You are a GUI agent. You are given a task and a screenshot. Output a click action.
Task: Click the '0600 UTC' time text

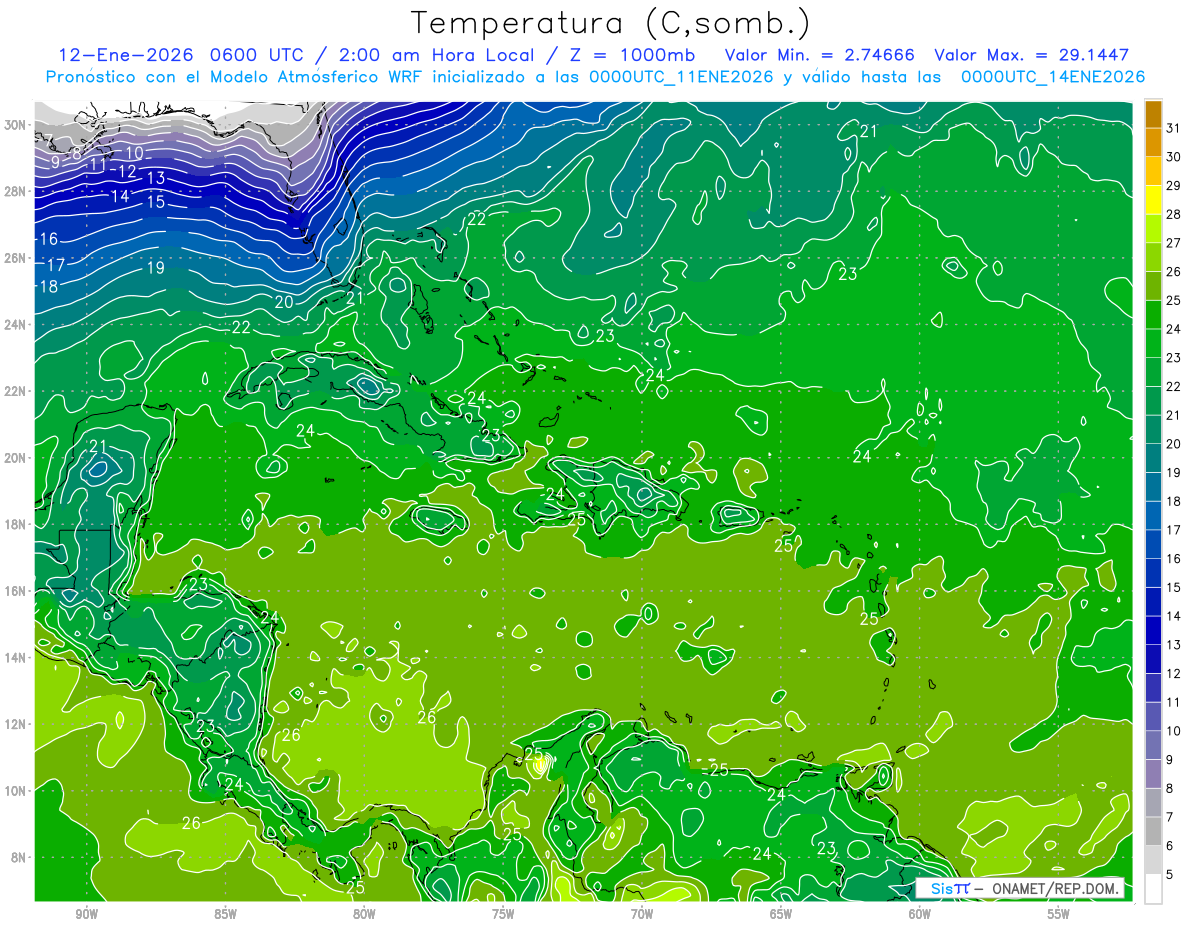(x=258, y=55)
